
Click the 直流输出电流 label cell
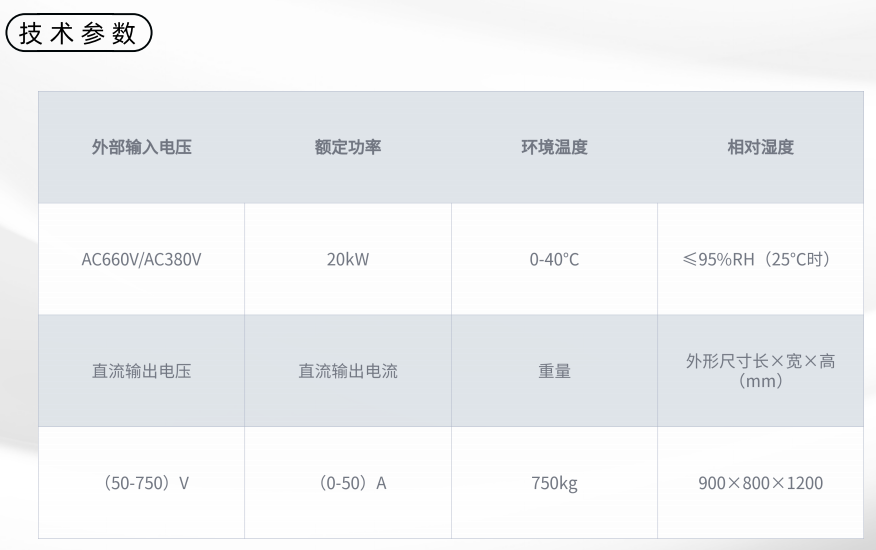[347, 371]
